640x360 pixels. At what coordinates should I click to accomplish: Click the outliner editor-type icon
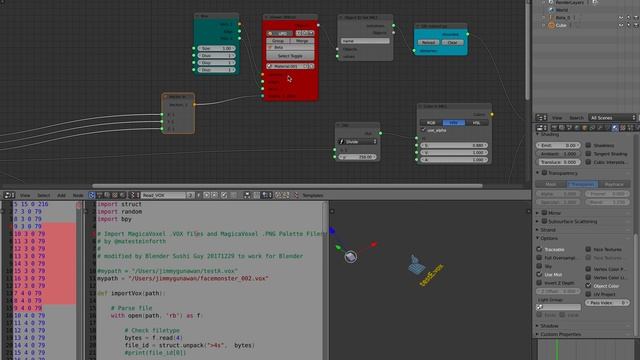click(x=541, y=118)
